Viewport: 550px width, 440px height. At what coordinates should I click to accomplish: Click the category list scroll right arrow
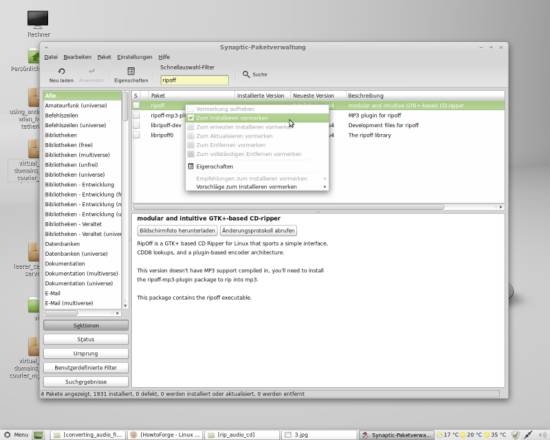[x=117, y=313]
